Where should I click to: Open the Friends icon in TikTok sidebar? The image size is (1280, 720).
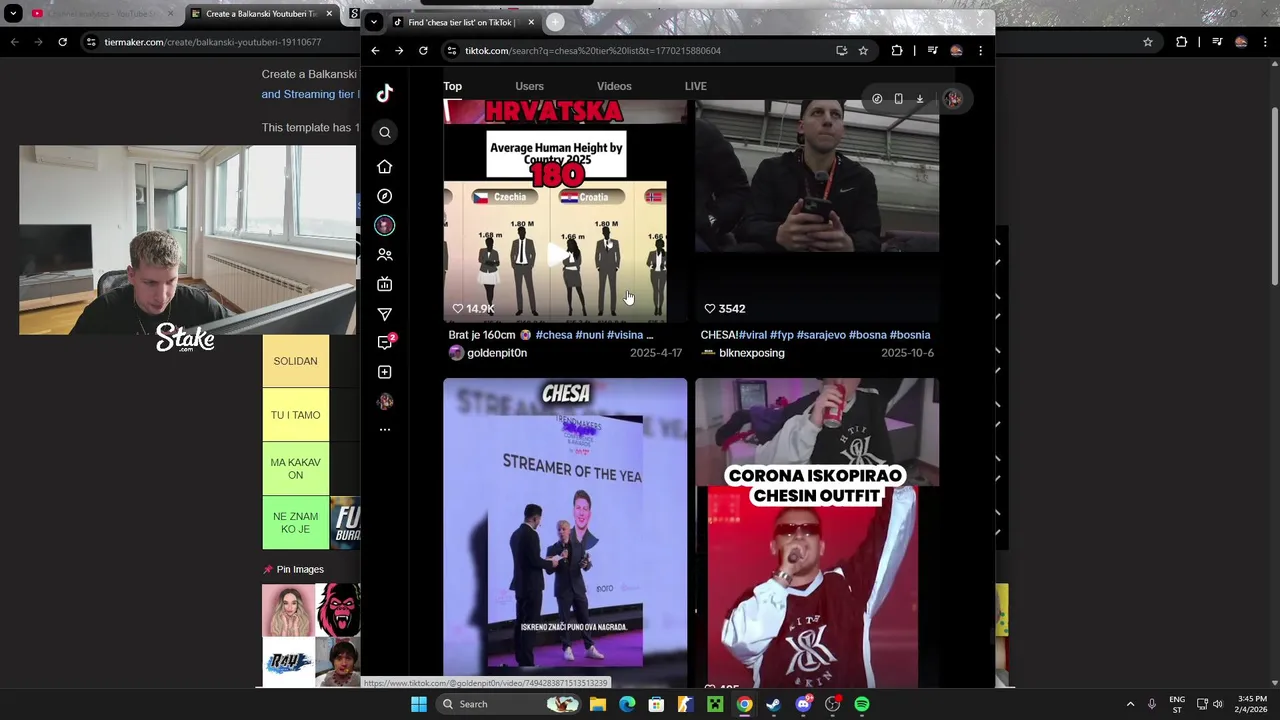[x=385, y=255]
